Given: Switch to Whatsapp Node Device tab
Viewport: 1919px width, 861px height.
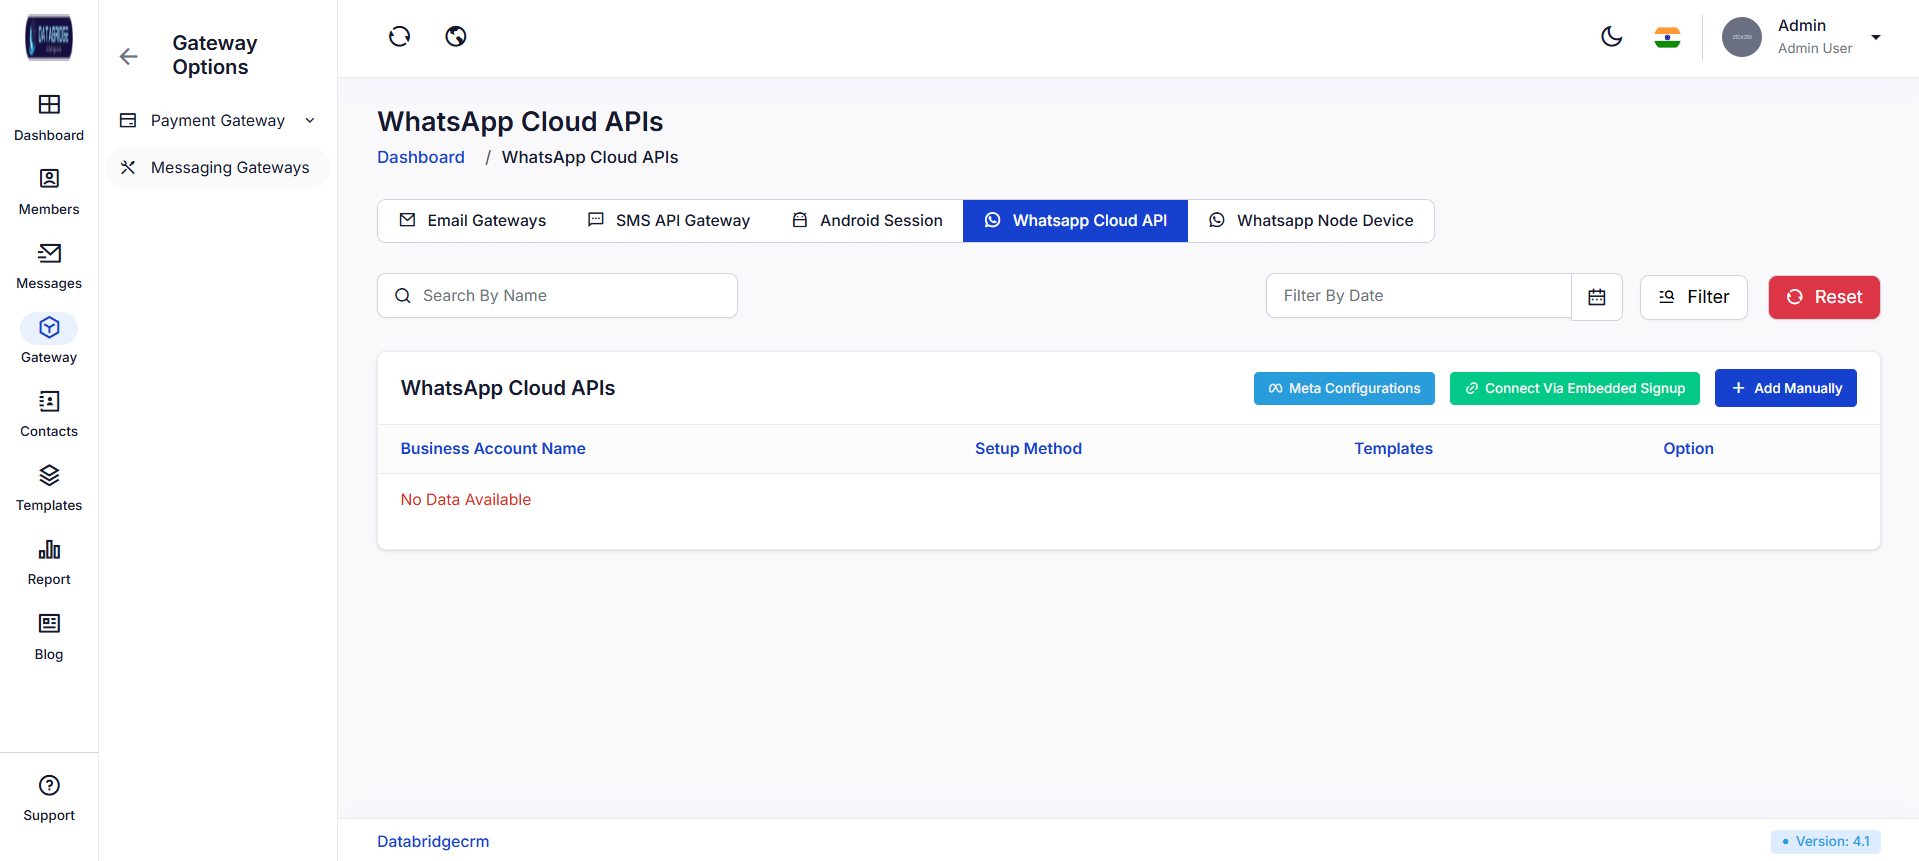Looking at the screenshot, I should click(1311, 221).
